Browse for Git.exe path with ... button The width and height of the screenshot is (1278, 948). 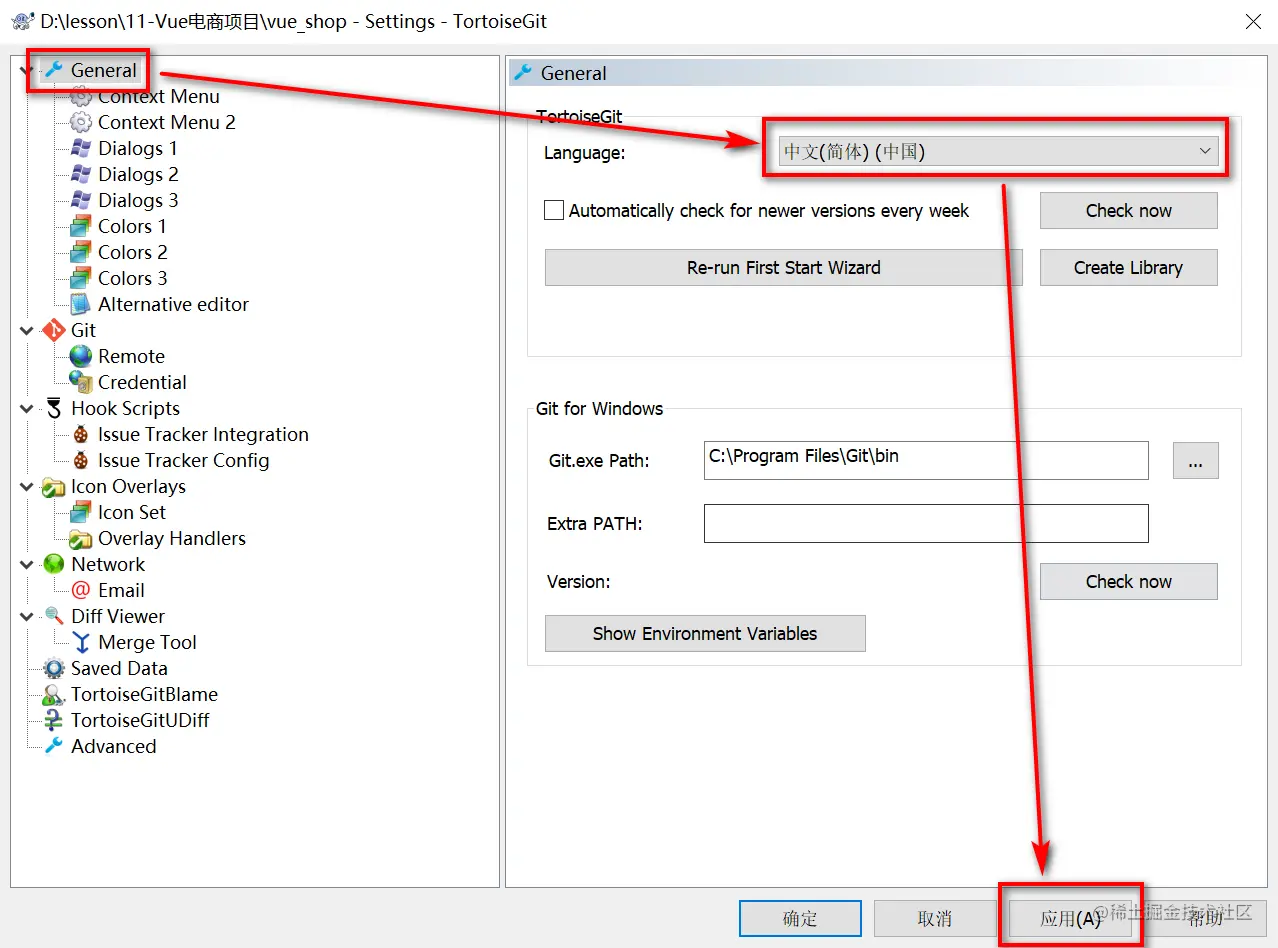click(x=1195, y=460)
